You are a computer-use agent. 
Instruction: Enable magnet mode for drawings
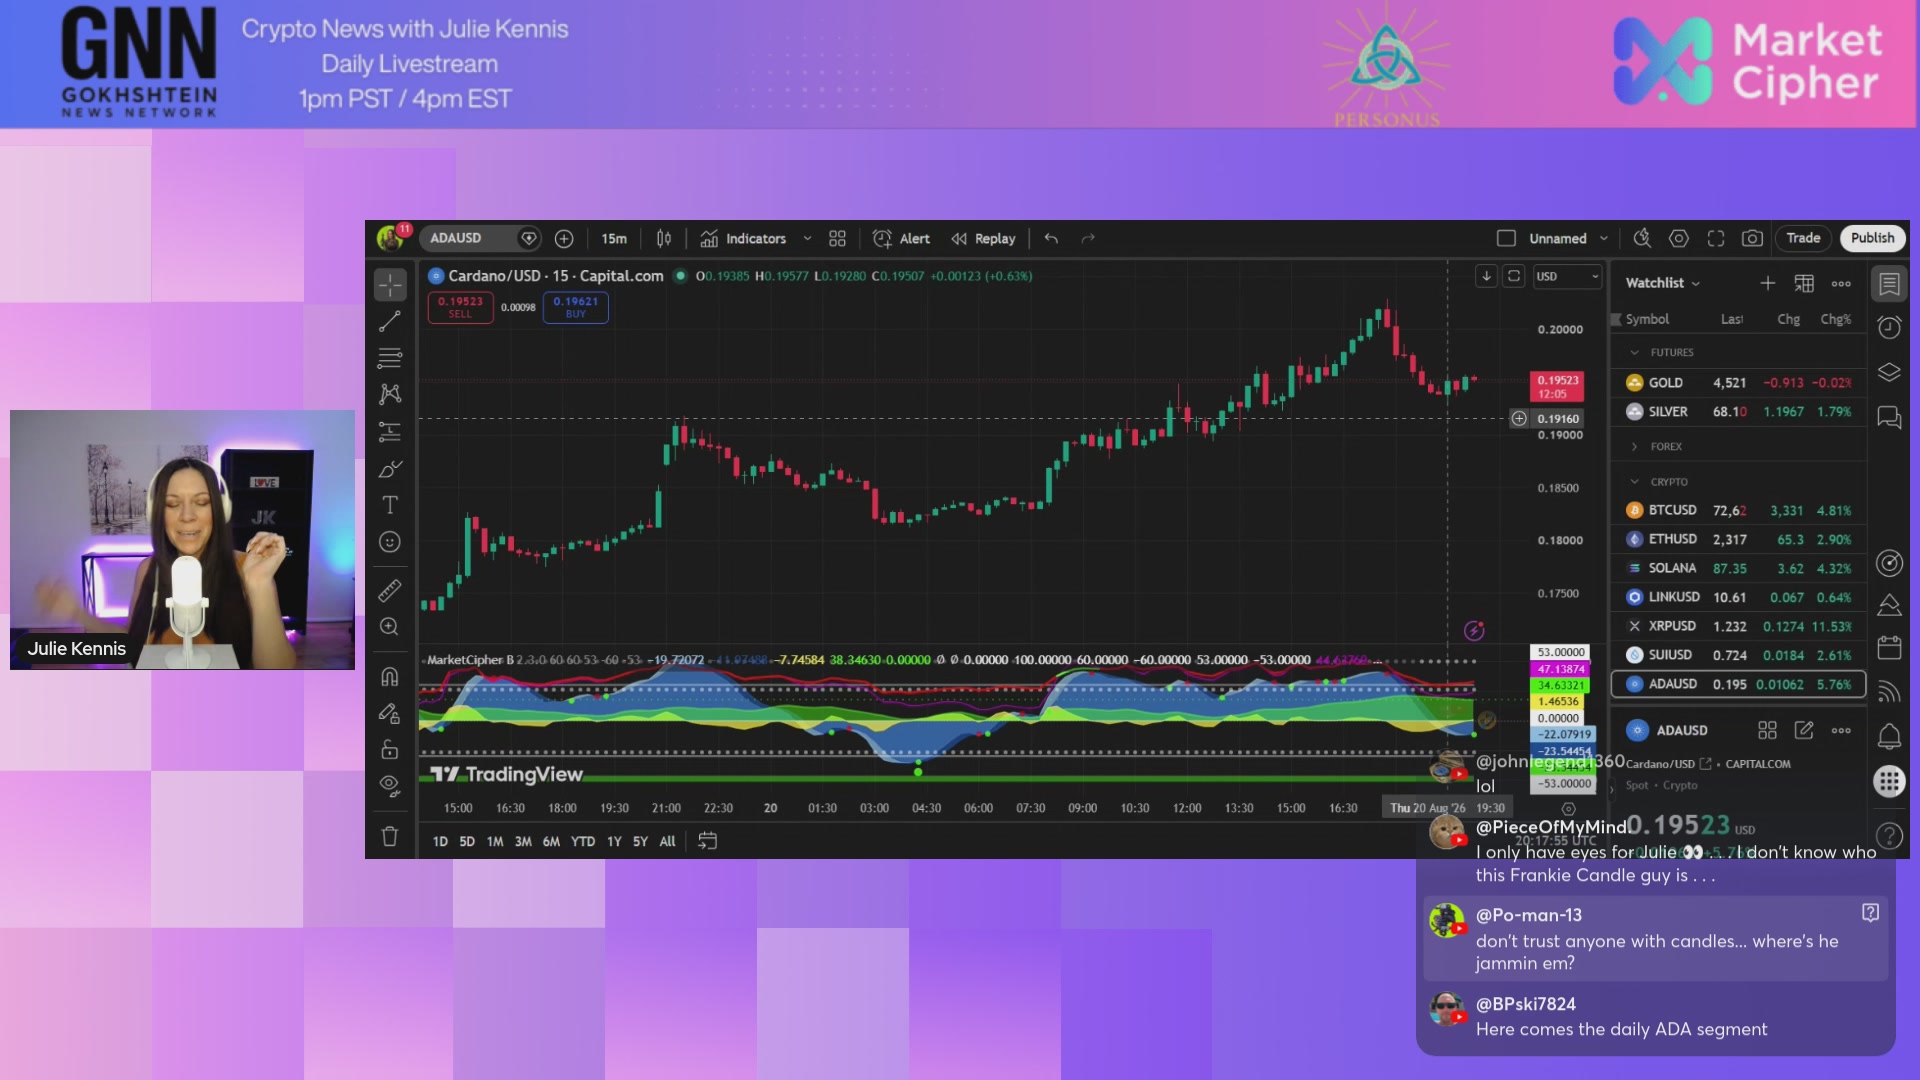(x=390, y=677)
